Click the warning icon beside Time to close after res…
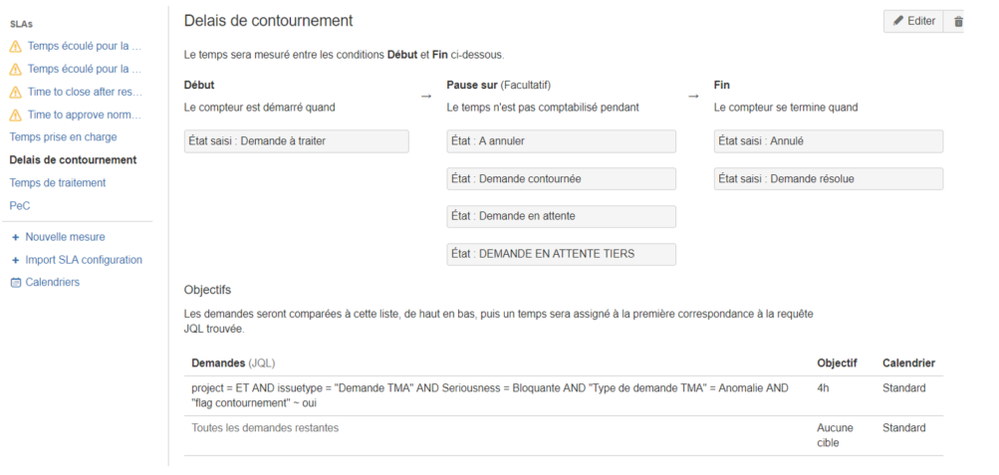This screenshot has width=999, height=475. coord(15,92)
